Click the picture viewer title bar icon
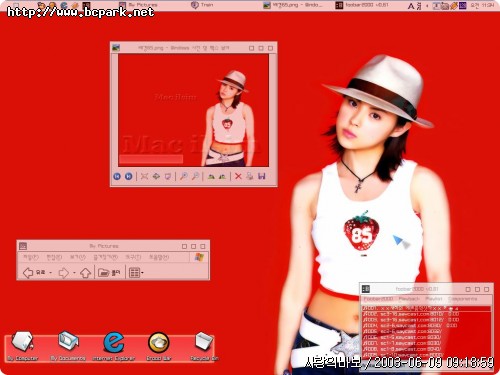Image resolution: width=500 pixels, height=375 pixels. (x=116, y=48)
